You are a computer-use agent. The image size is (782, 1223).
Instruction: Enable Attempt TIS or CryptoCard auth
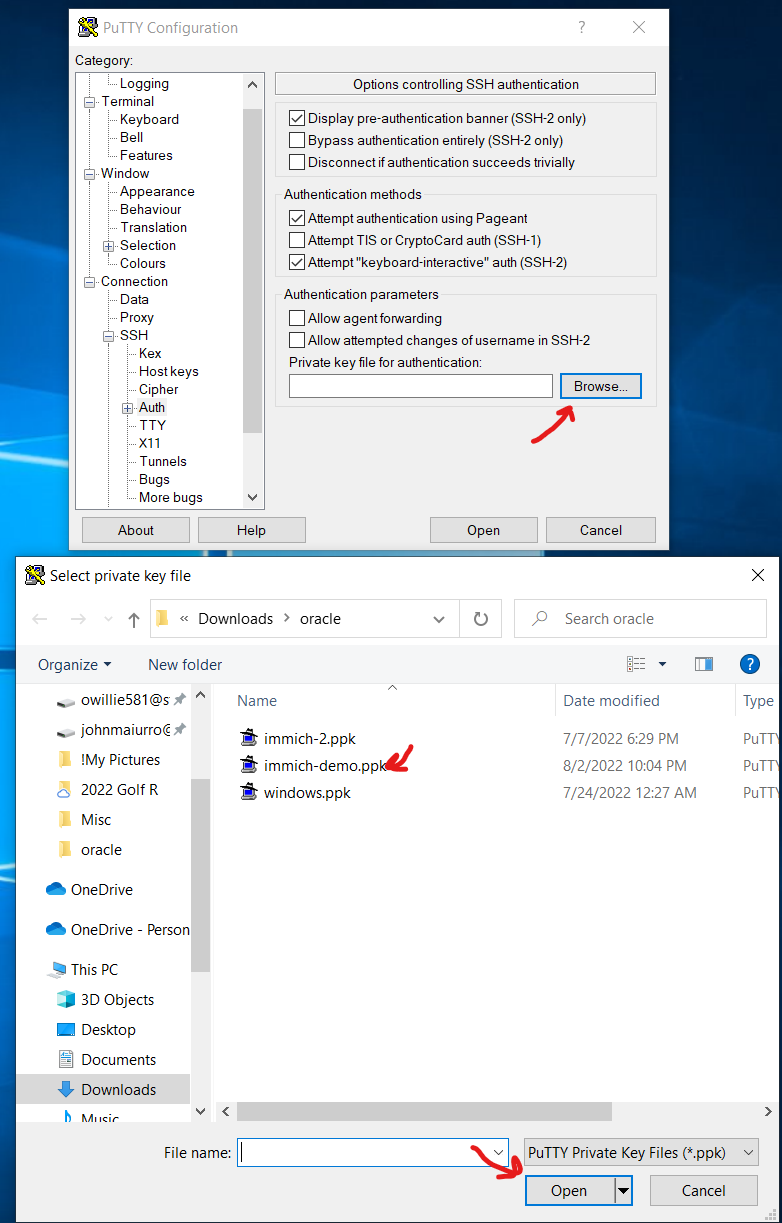pyautogui.click(x=297, y=240)
